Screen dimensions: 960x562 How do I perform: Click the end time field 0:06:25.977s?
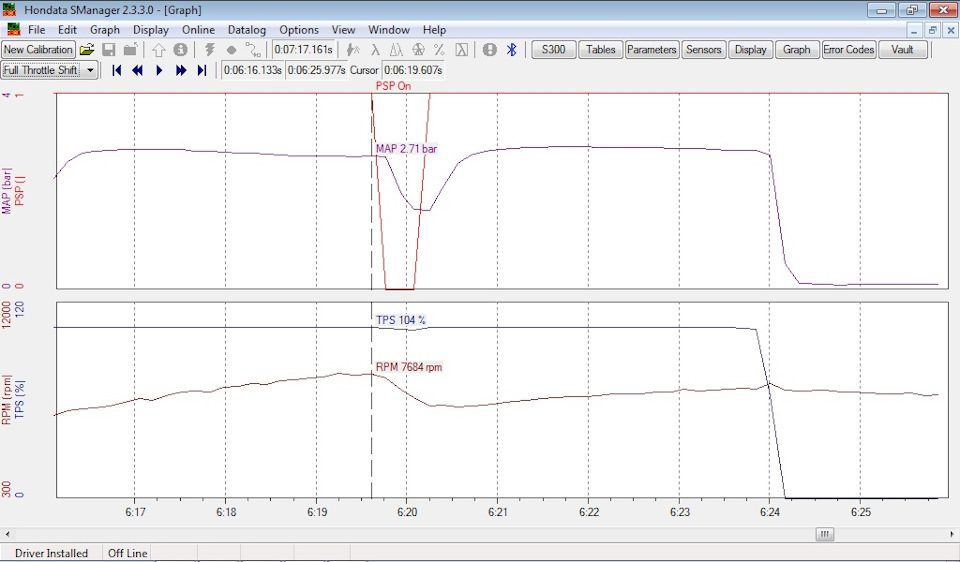317,70
